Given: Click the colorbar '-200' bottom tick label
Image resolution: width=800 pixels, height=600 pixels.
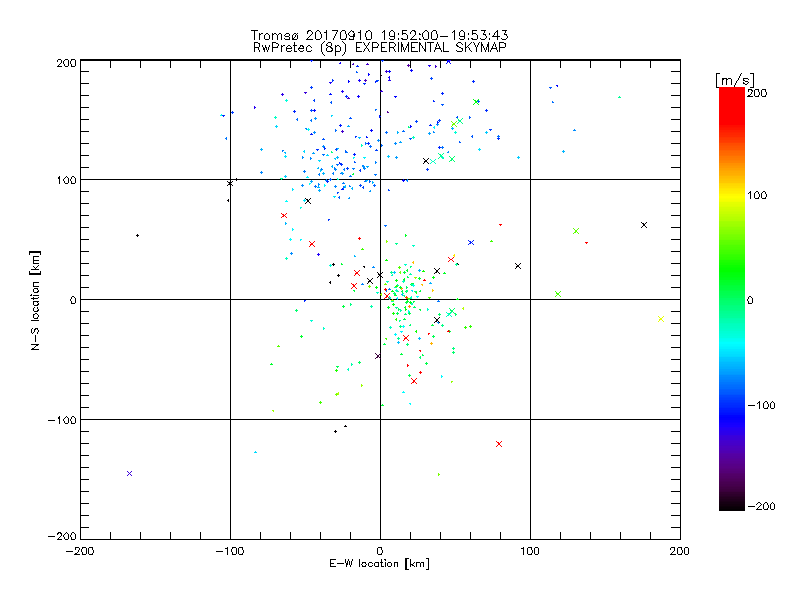Looking at the screenshot, I should coord(761,506).
